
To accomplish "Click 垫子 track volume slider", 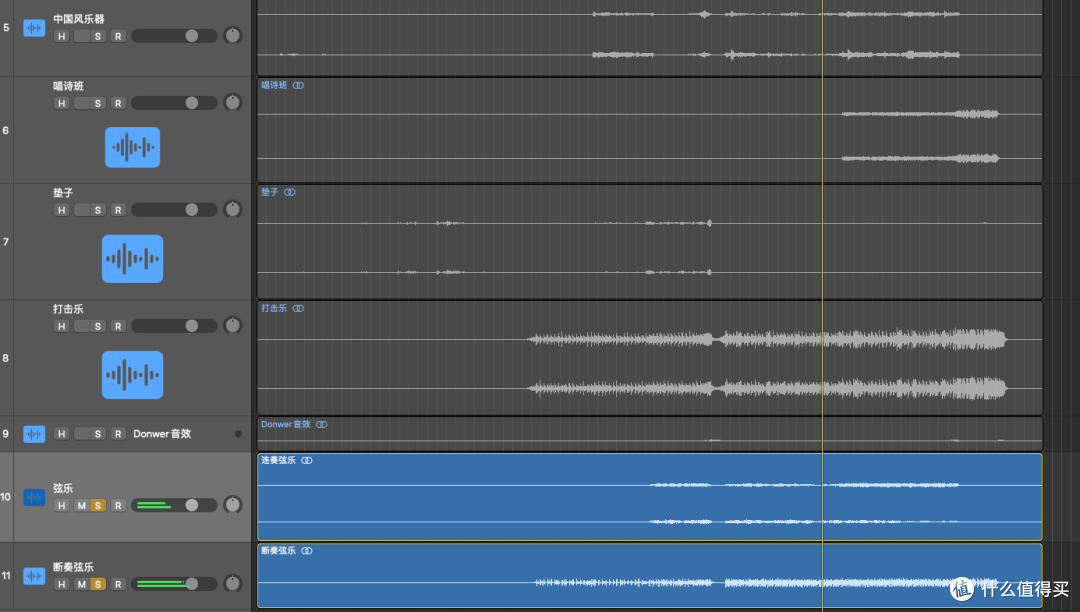I will [174, 209].
